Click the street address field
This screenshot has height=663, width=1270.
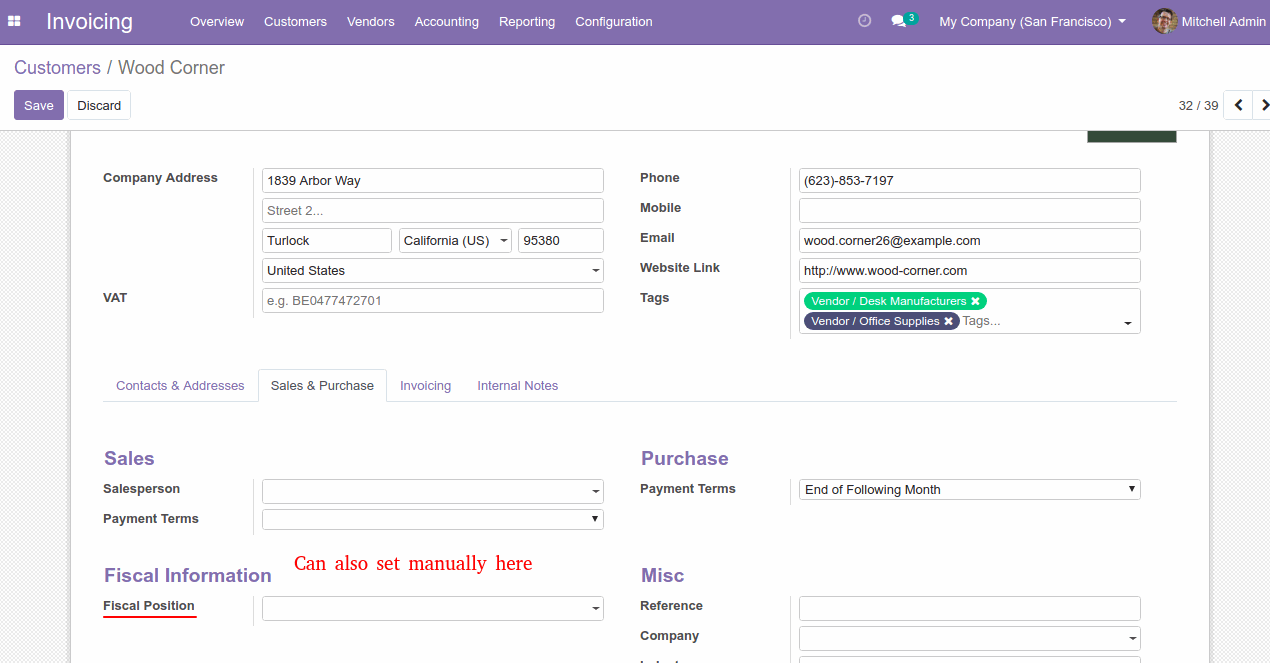[433, 181]
